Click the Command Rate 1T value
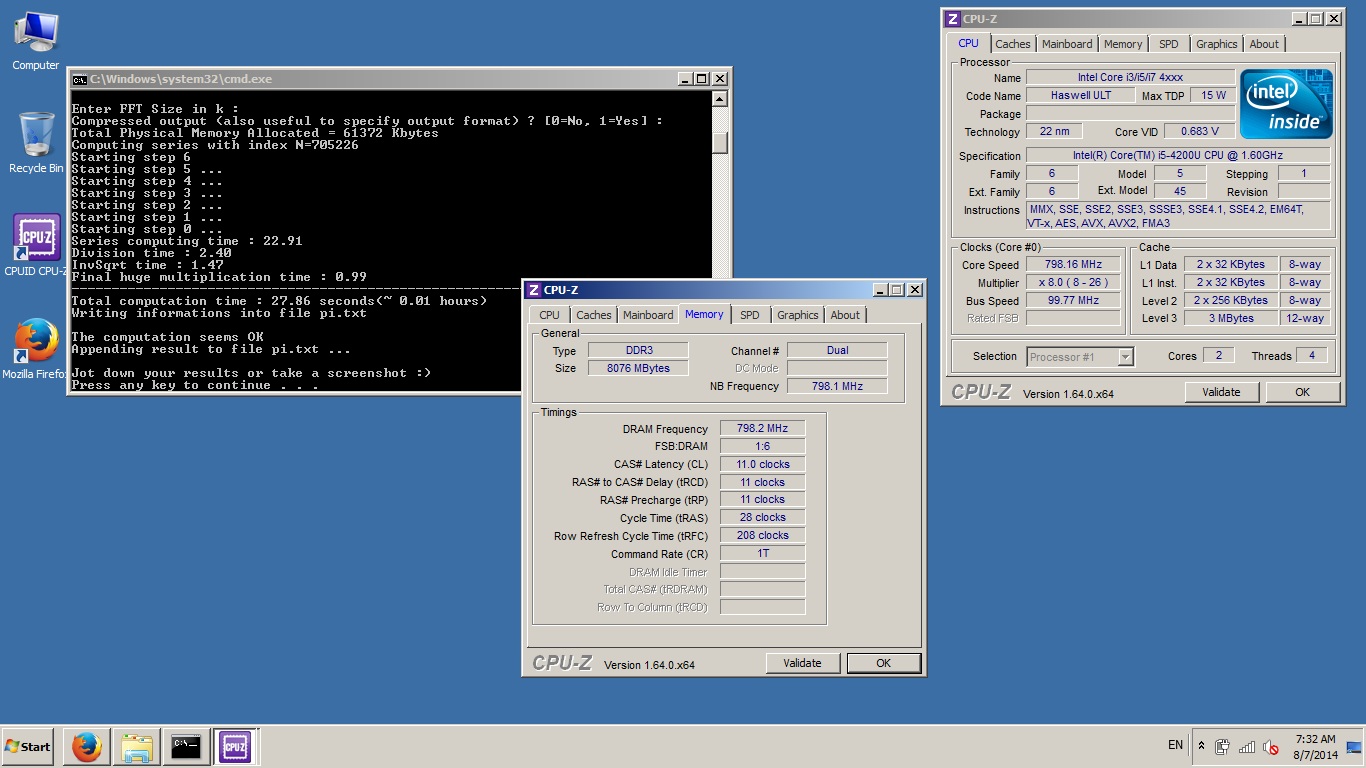 (x=762, y=553)
